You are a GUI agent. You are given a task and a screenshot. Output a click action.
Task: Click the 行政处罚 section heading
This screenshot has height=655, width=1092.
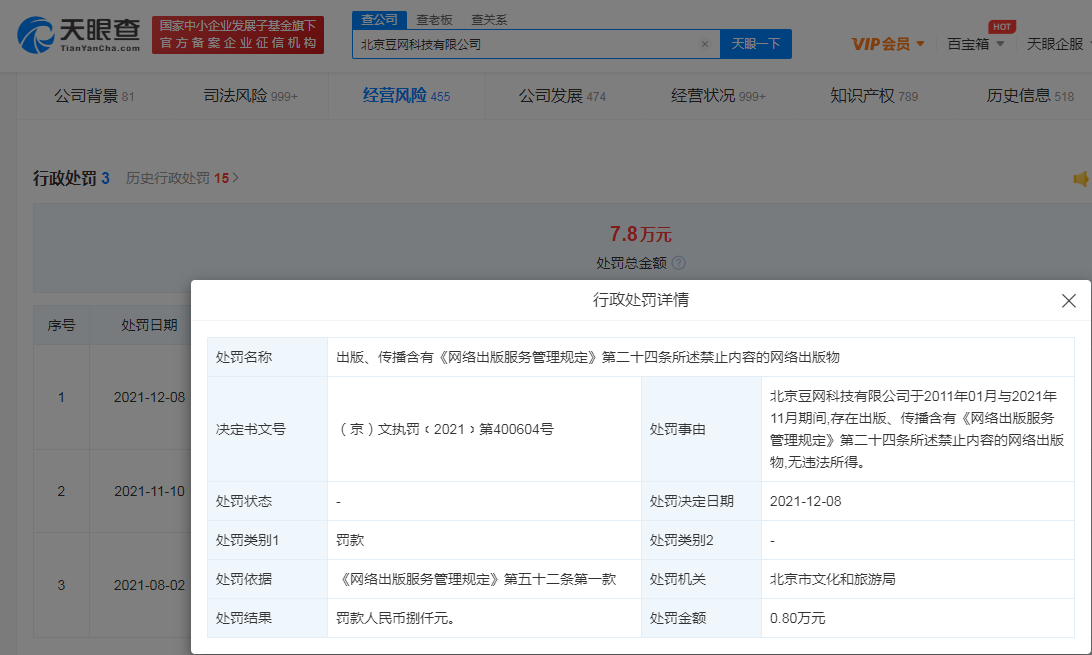[64, 178]
